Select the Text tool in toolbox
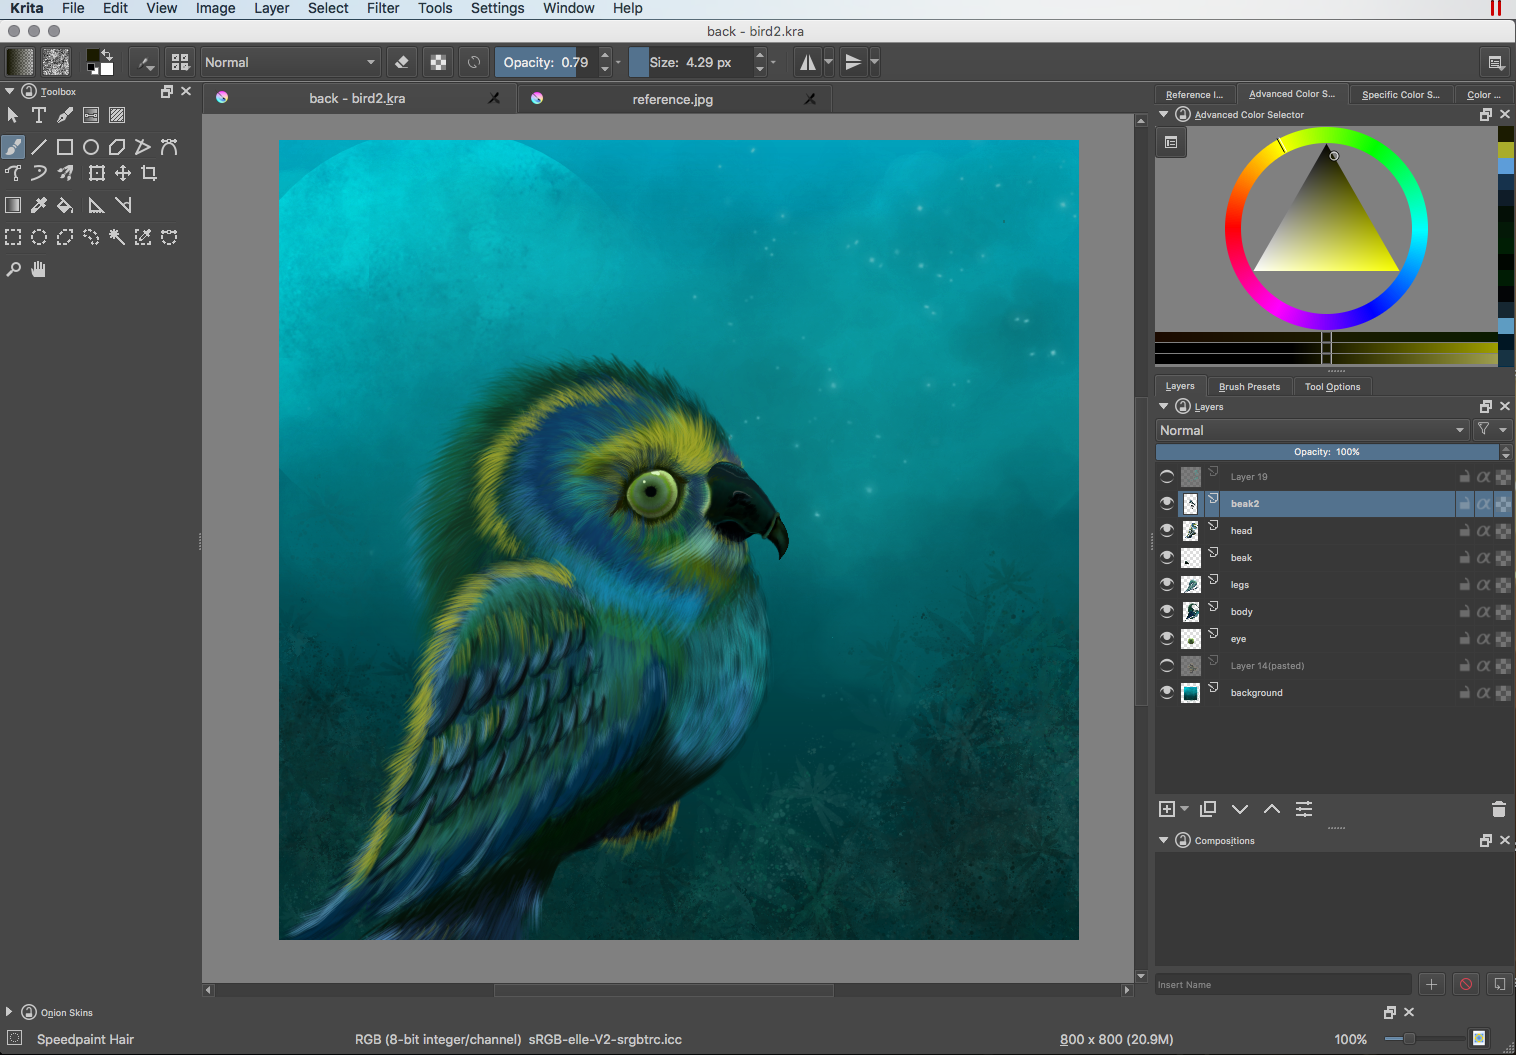Viewport: 1516px width, 1055px height. 39,116
